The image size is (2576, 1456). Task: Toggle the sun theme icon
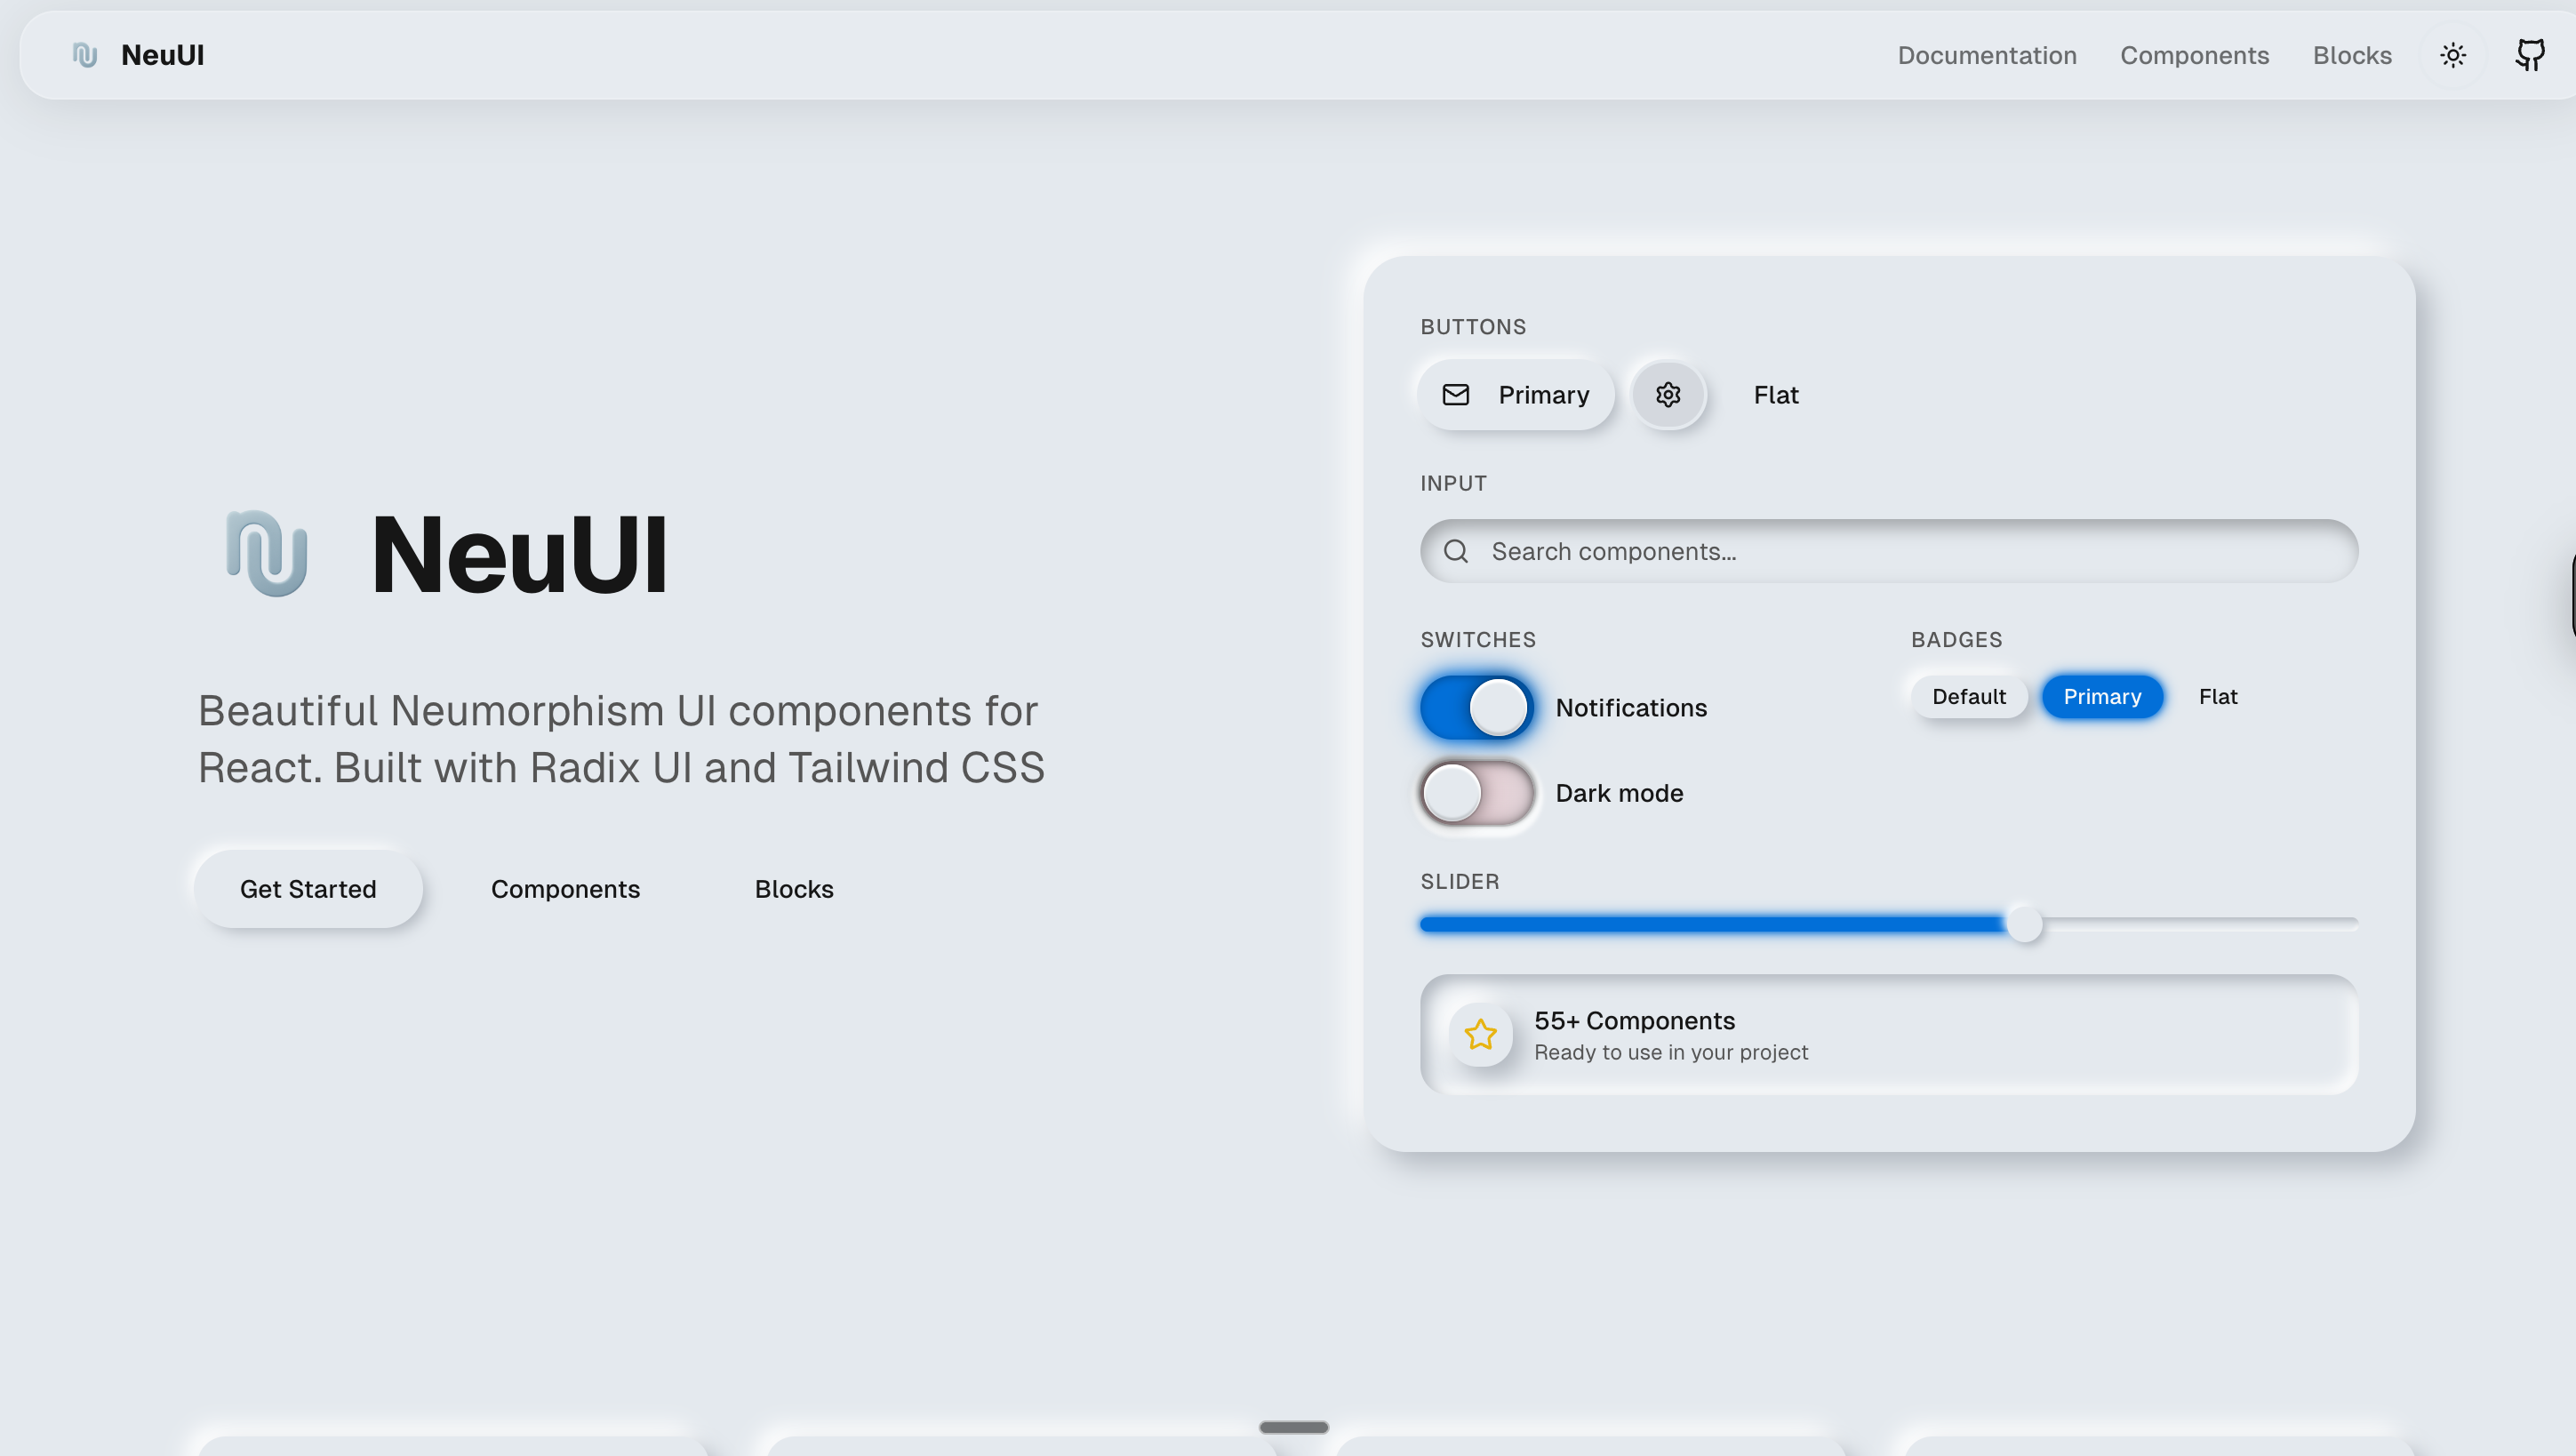[x=2452, y=55]
